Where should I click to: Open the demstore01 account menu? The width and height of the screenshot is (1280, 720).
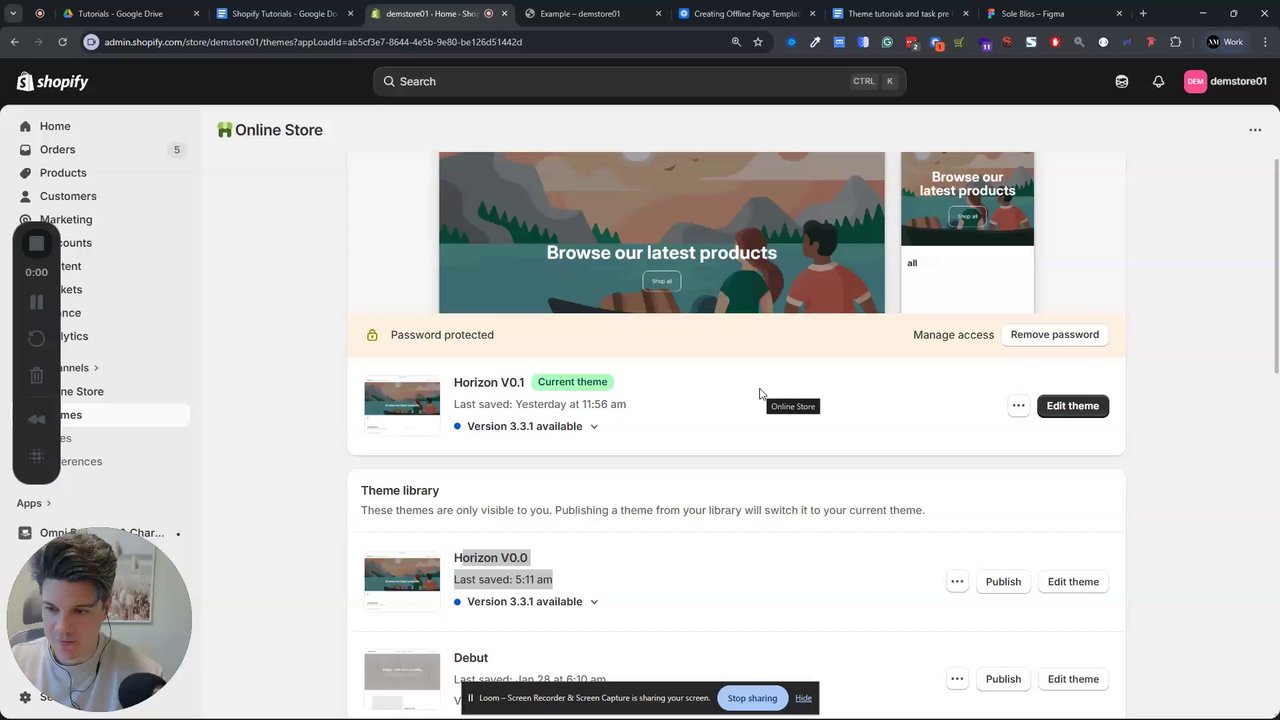point(1226,82)
